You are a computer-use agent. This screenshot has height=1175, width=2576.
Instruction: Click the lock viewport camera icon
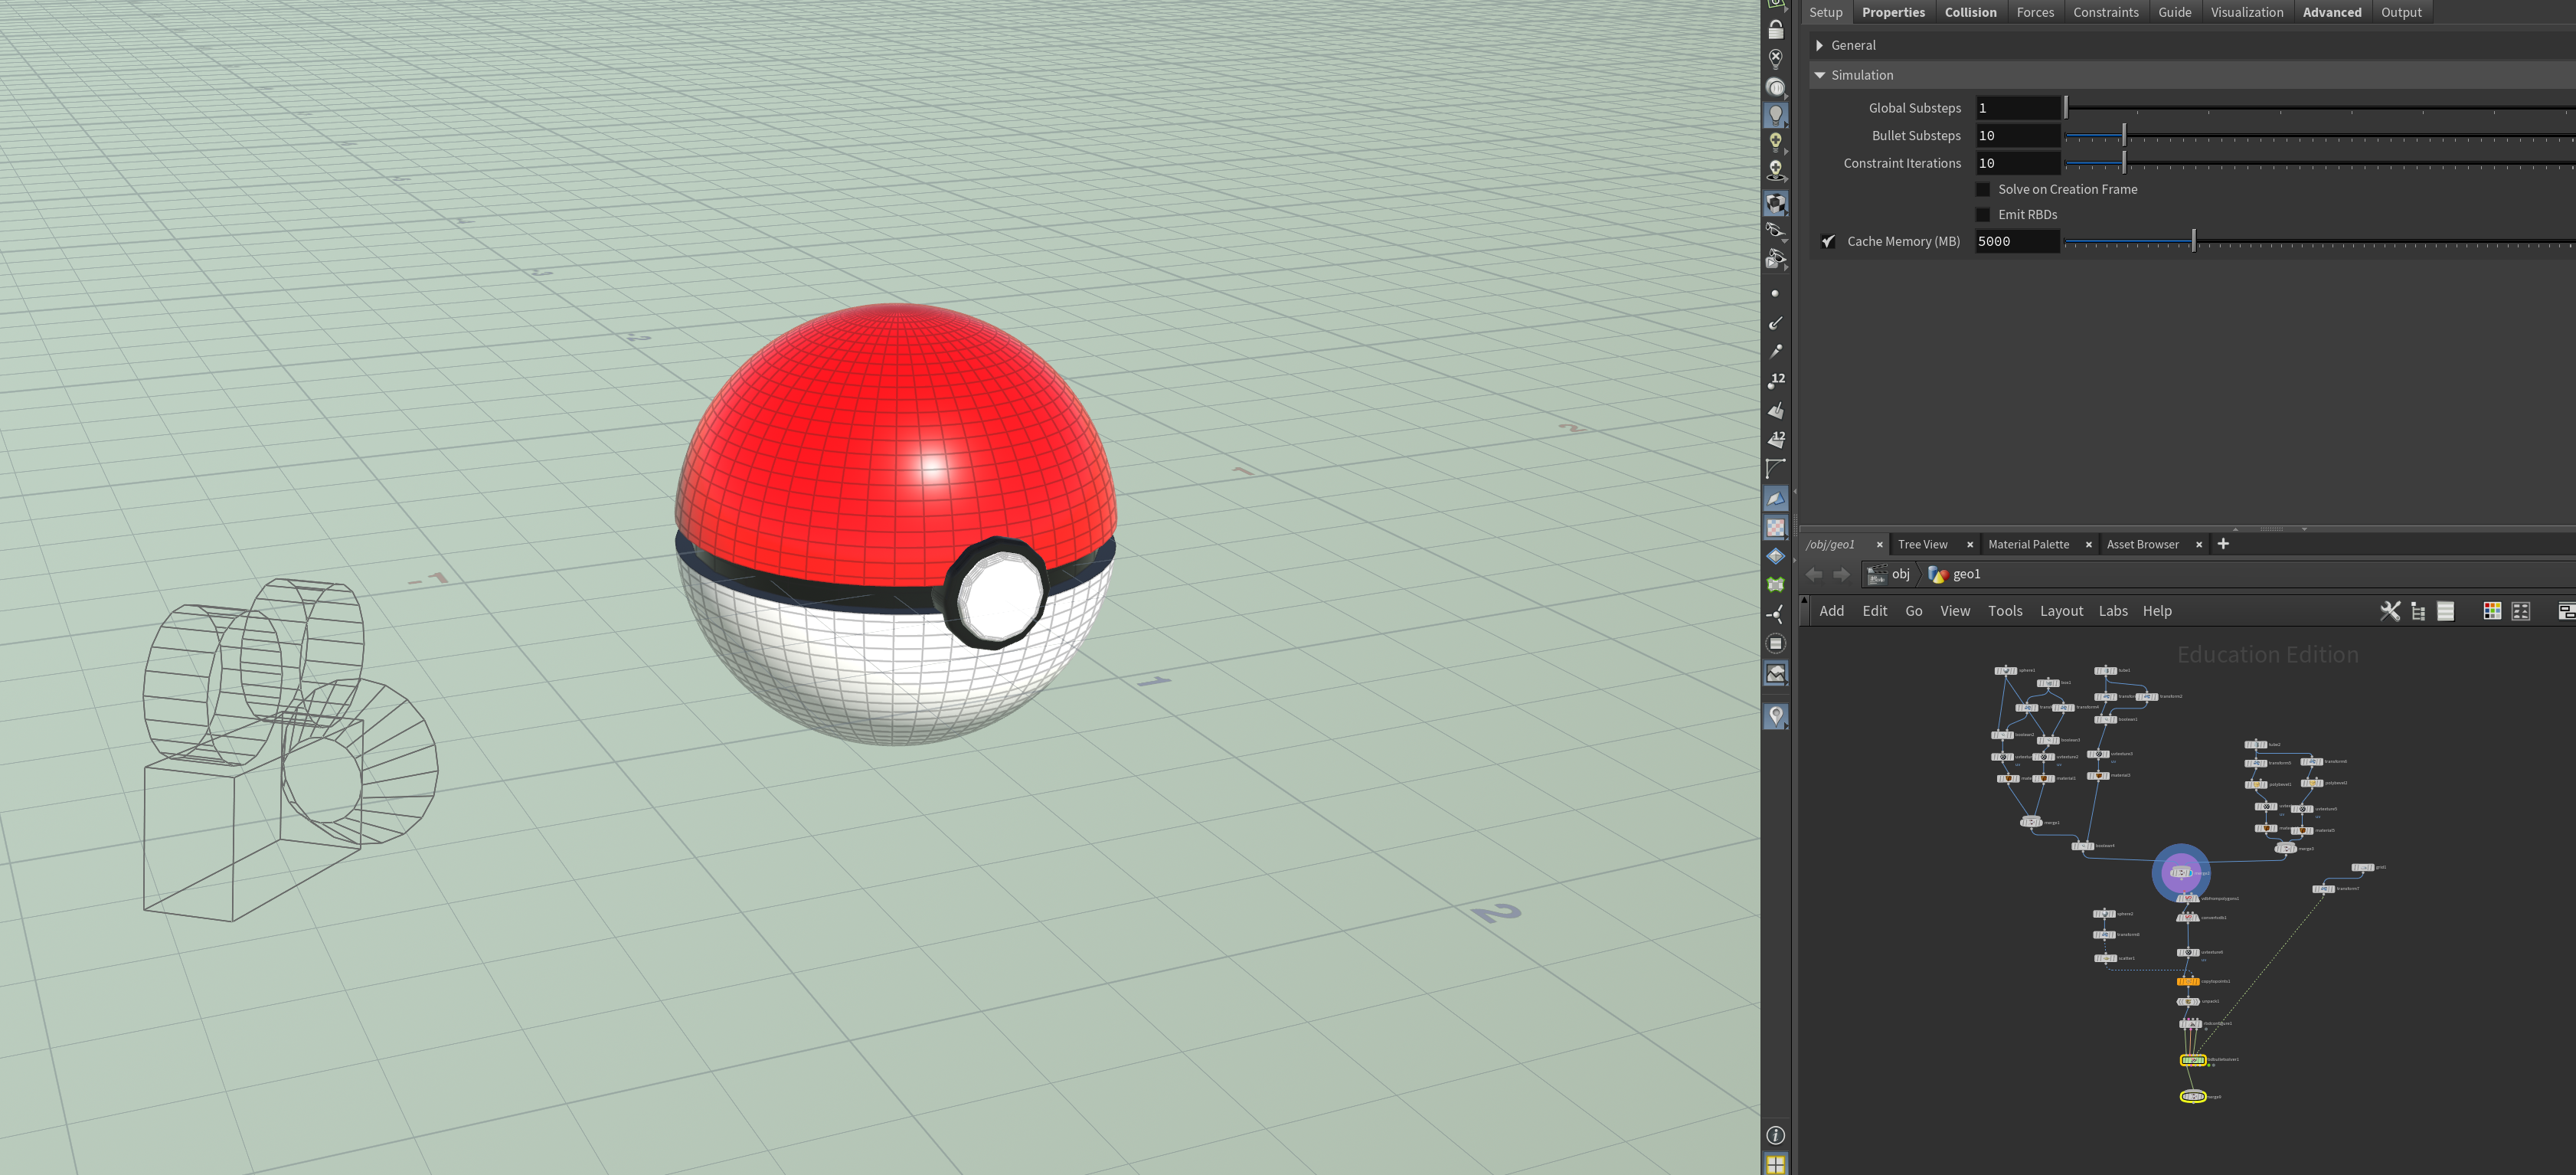[1775, 30]
